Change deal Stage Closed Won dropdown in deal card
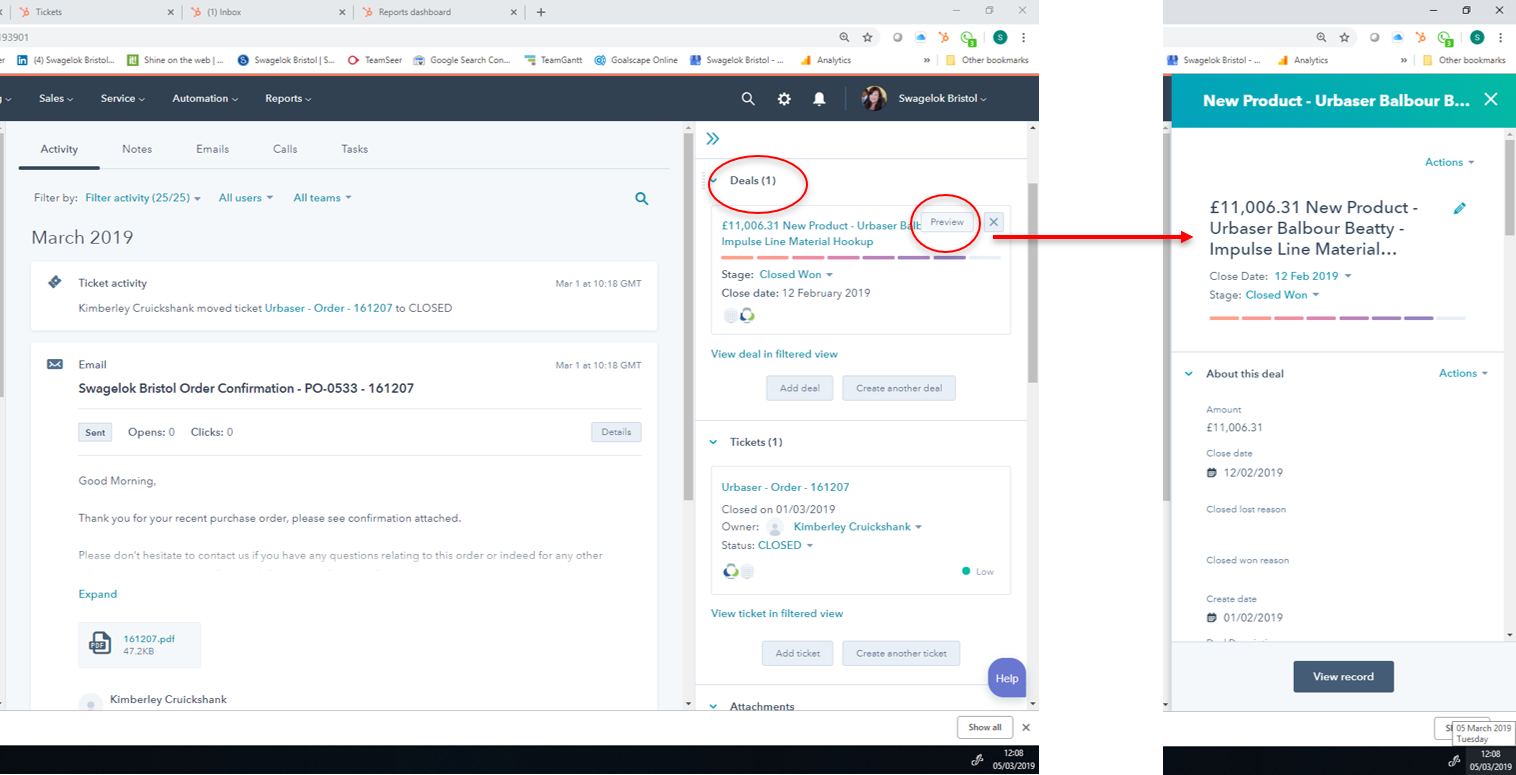The width and height of the screenshot is (1516, 775). tap(796, 274)
